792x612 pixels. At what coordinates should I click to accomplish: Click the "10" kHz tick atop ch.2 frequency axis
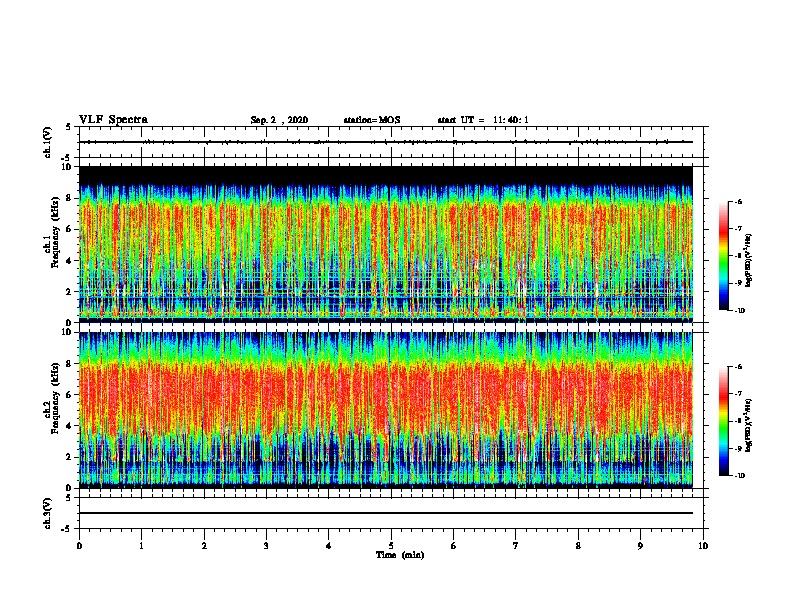click(x=68, y=332)
